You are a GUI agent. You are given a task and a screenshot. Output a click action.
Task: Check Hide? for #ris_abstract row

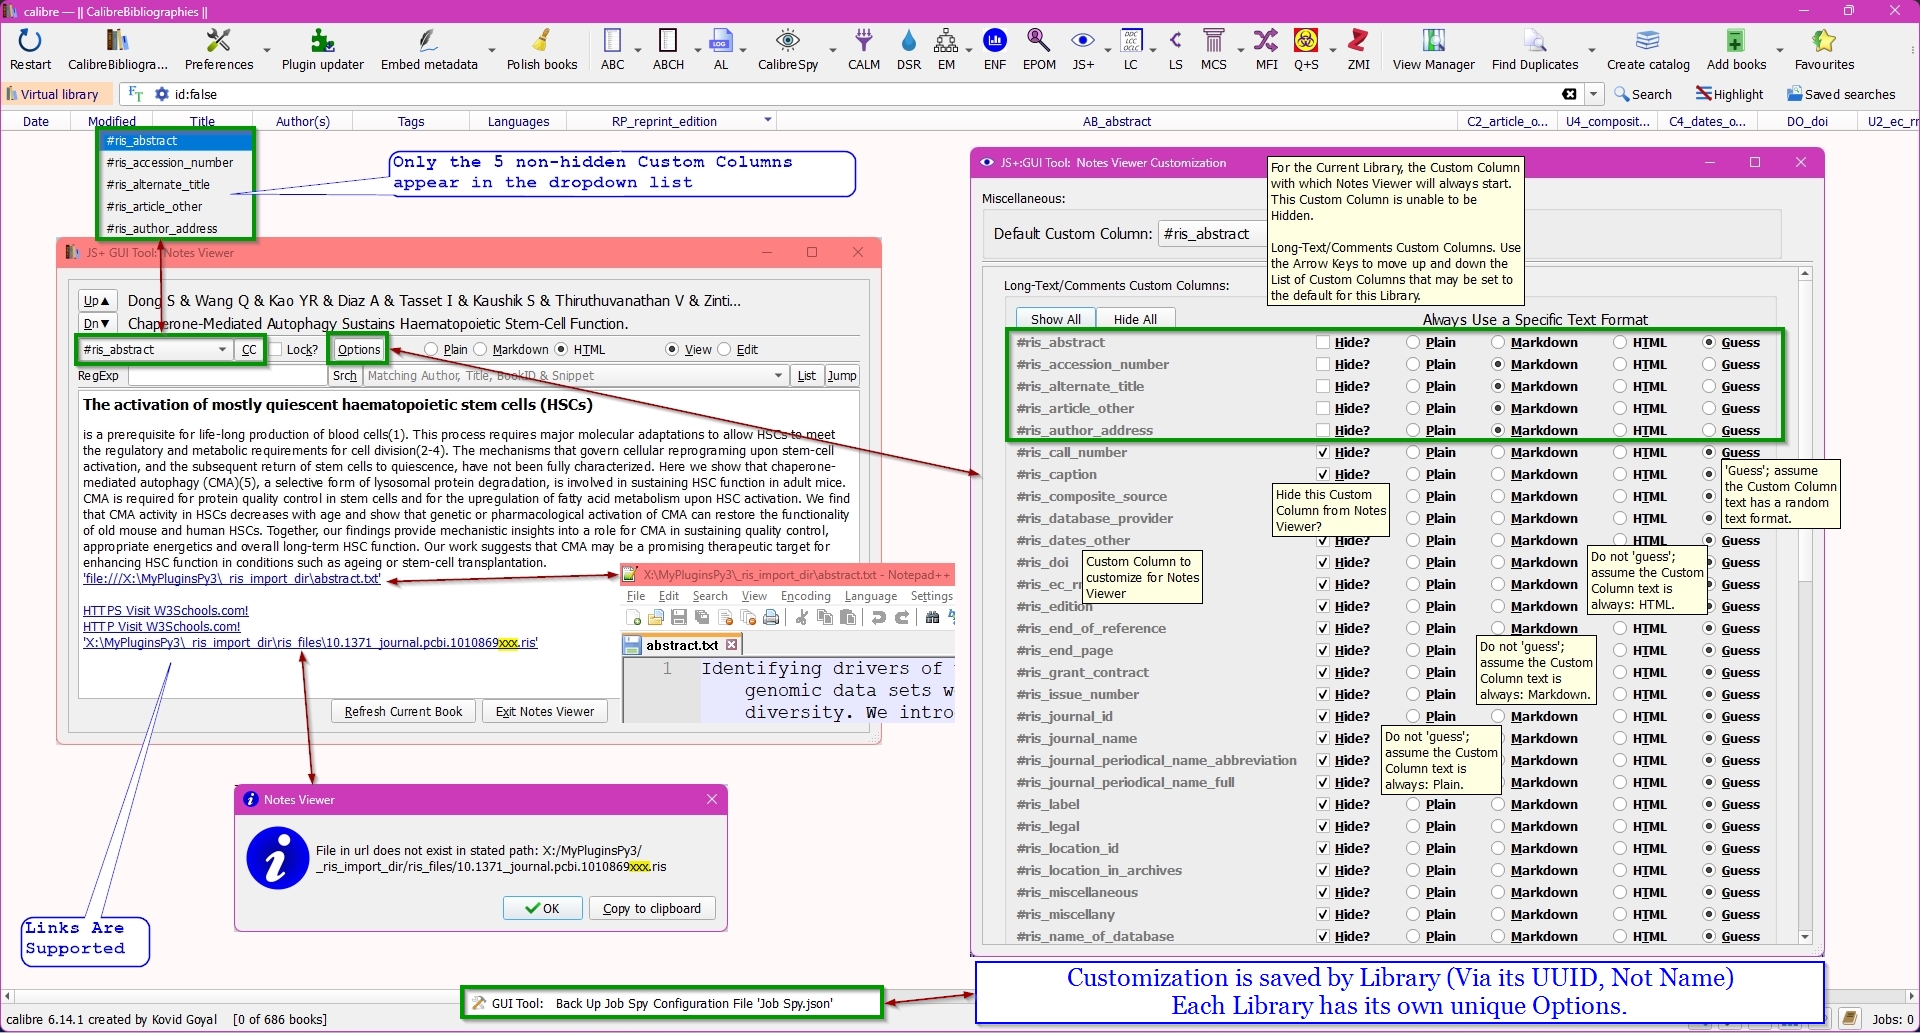pyautogui.click(x=1323, y=343)
